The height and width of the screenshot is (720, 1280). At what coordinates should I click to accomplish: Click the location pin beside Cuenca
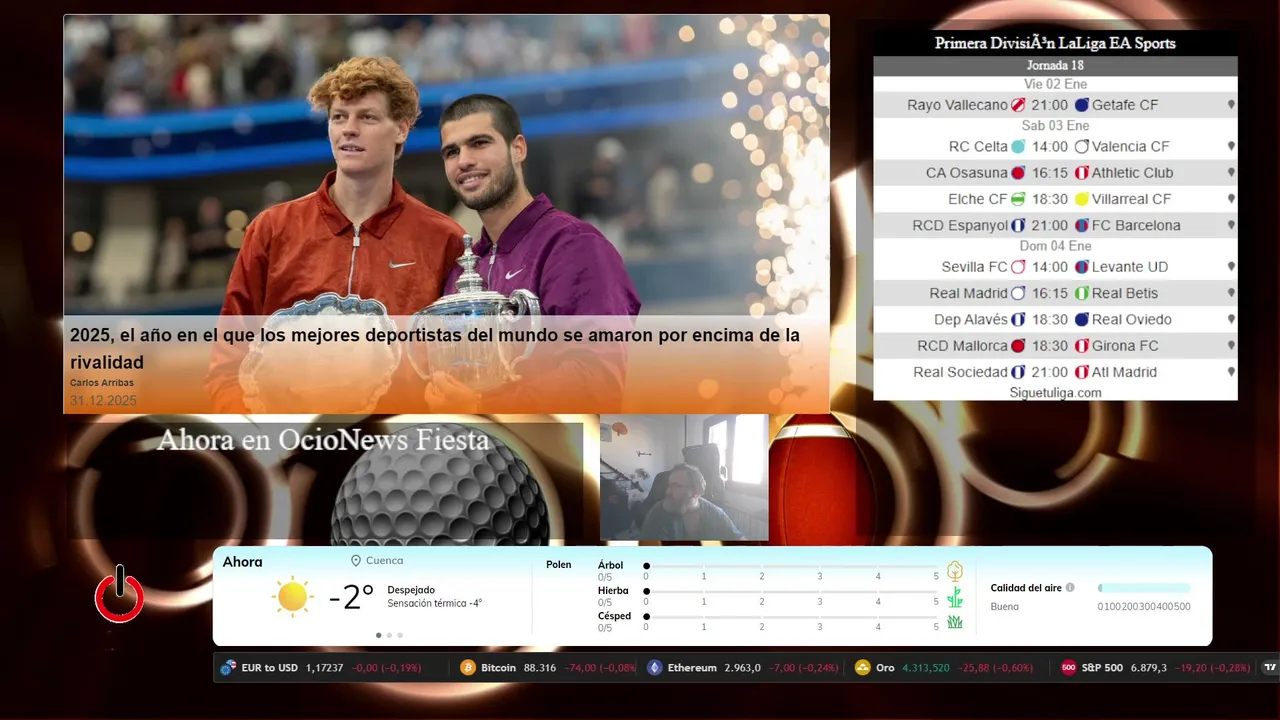(355, 561)
